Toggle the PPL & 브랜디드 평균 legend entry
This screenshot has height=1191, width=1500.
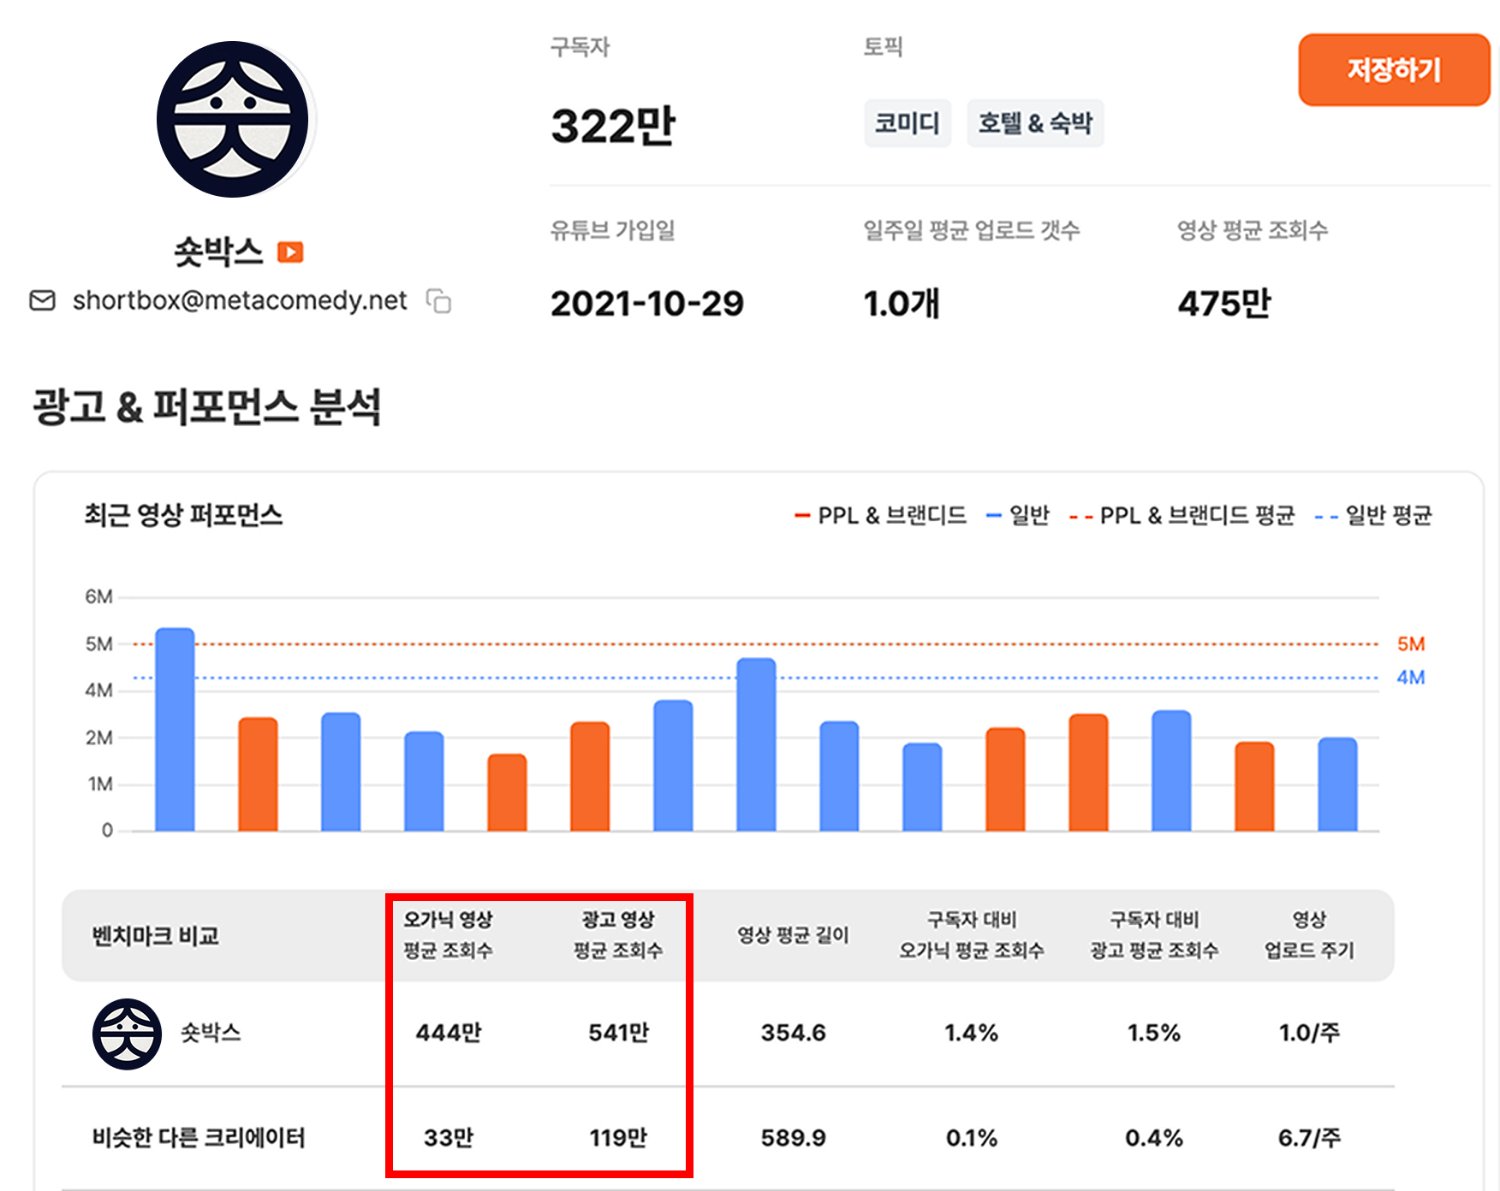[x=1182, y=515]
